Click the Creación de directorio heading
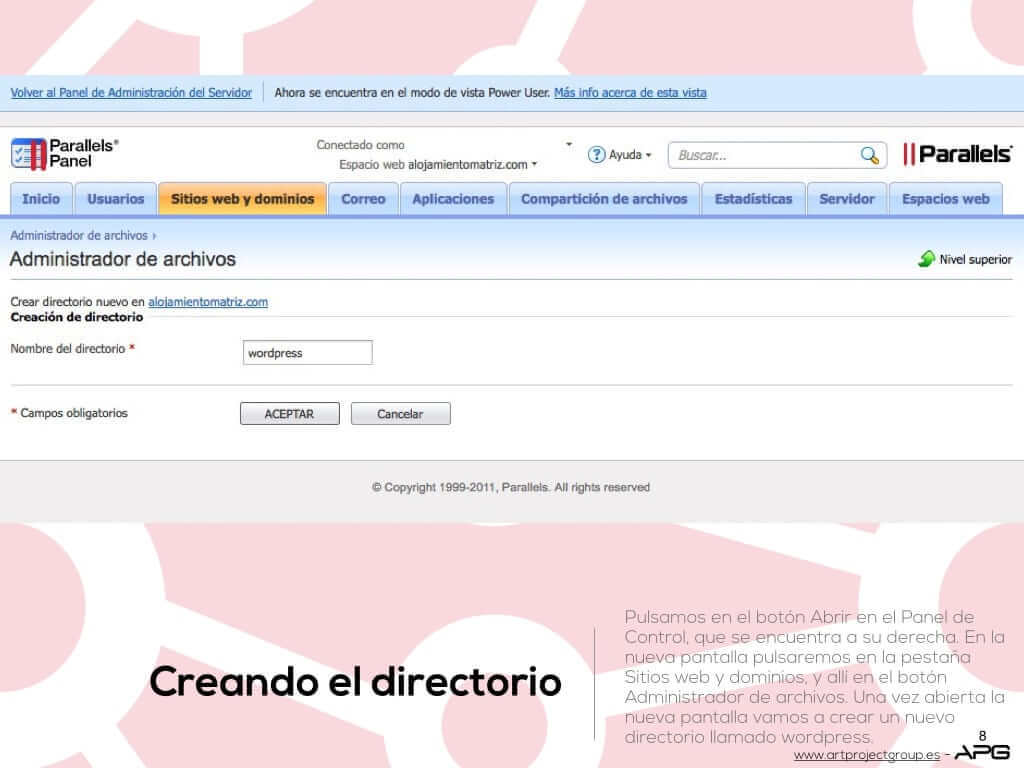 [x=76, y=317]
